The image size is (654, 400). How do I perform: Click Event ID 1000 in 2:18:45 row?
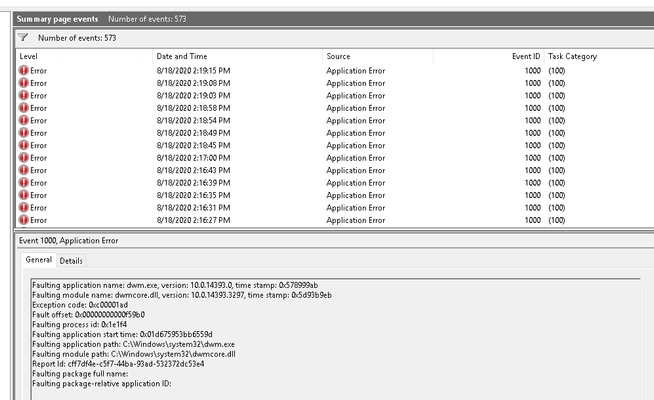(x=533, y=146)
